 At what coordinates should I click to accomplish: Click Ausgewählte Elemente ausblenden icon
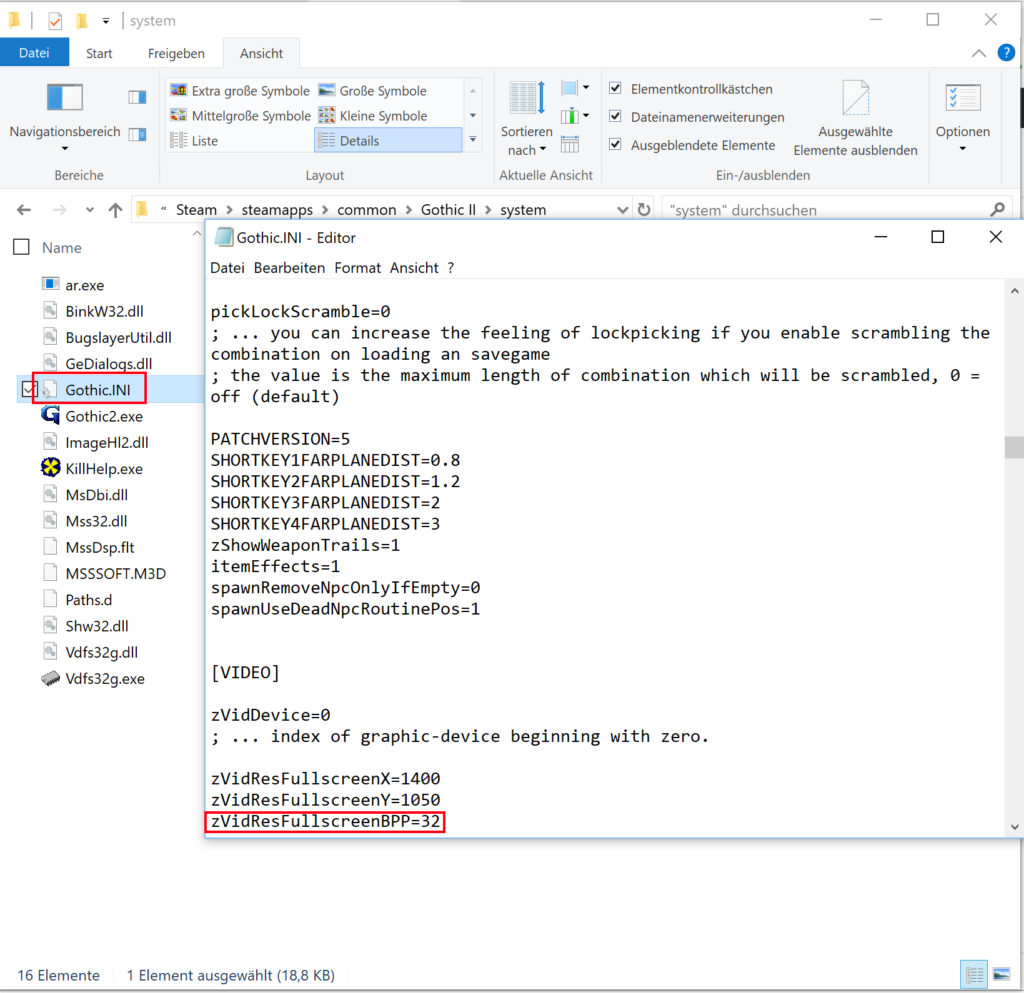click(x=855, y=98)
